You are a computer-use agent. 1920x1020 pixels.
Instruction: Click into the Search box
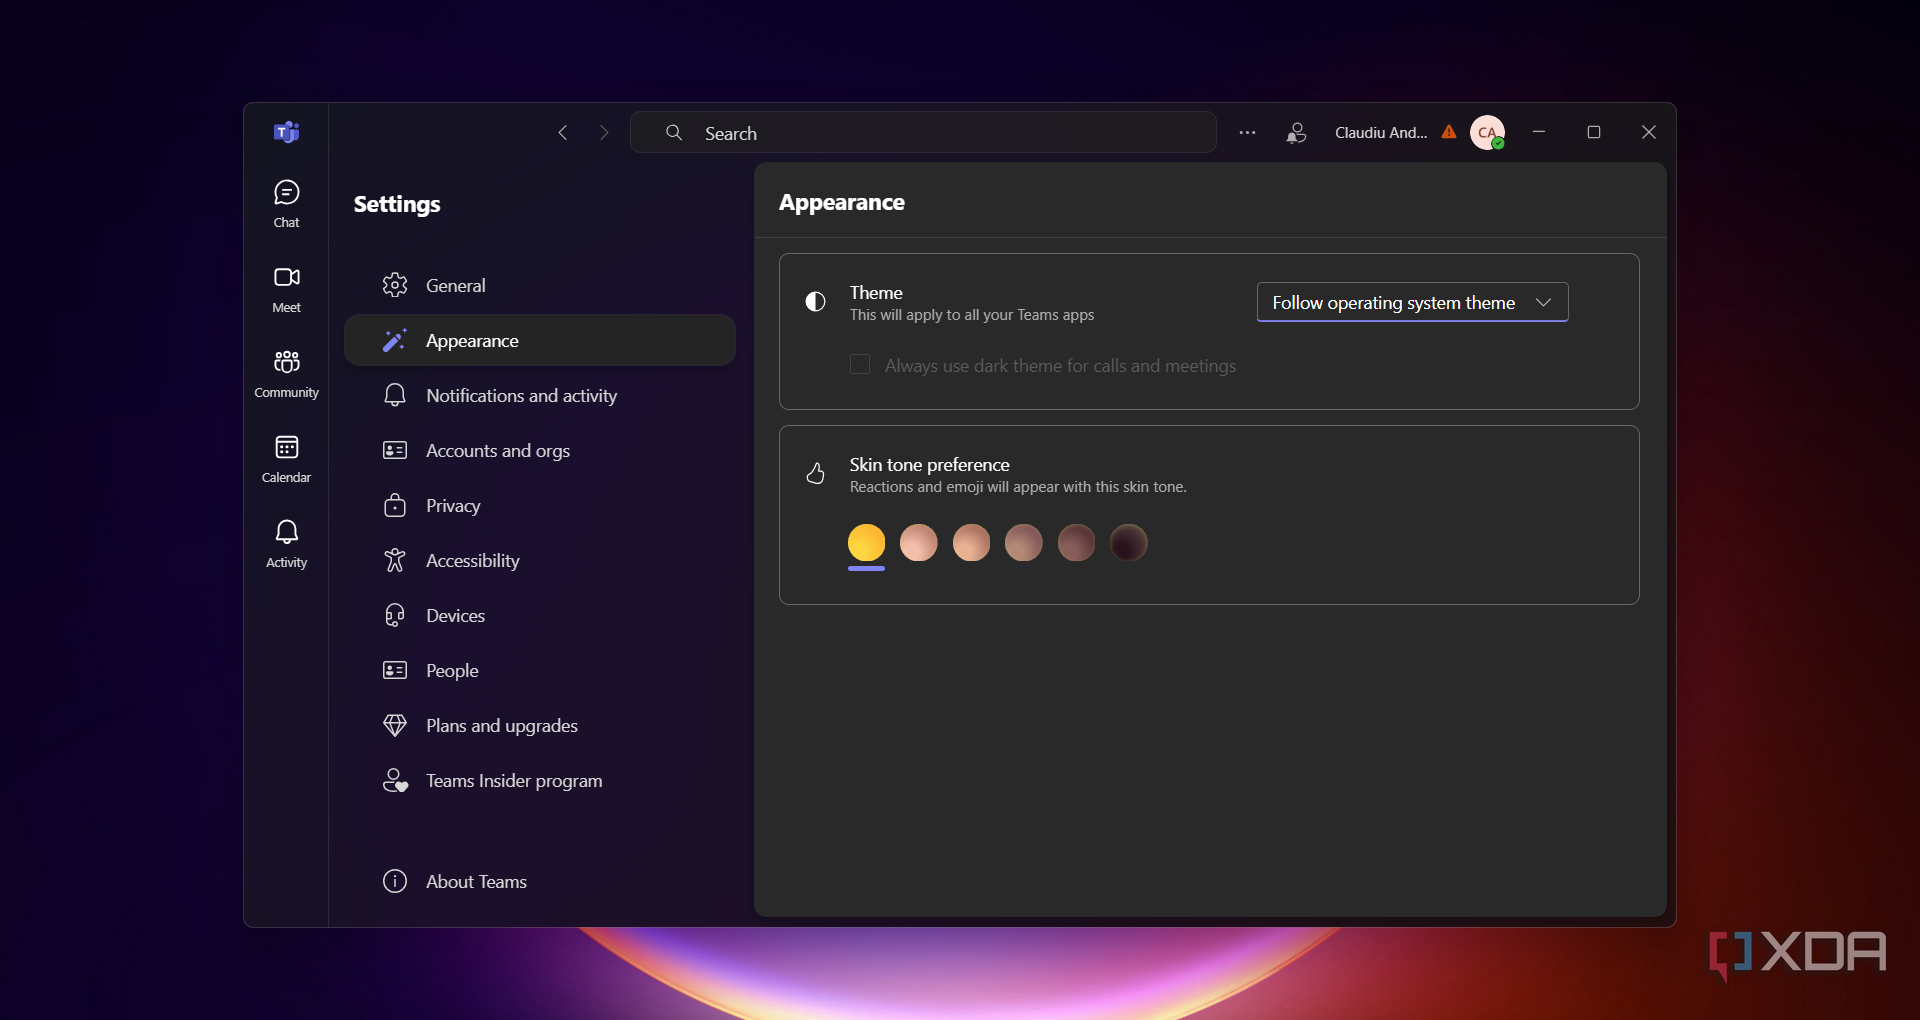pos(923,132)
